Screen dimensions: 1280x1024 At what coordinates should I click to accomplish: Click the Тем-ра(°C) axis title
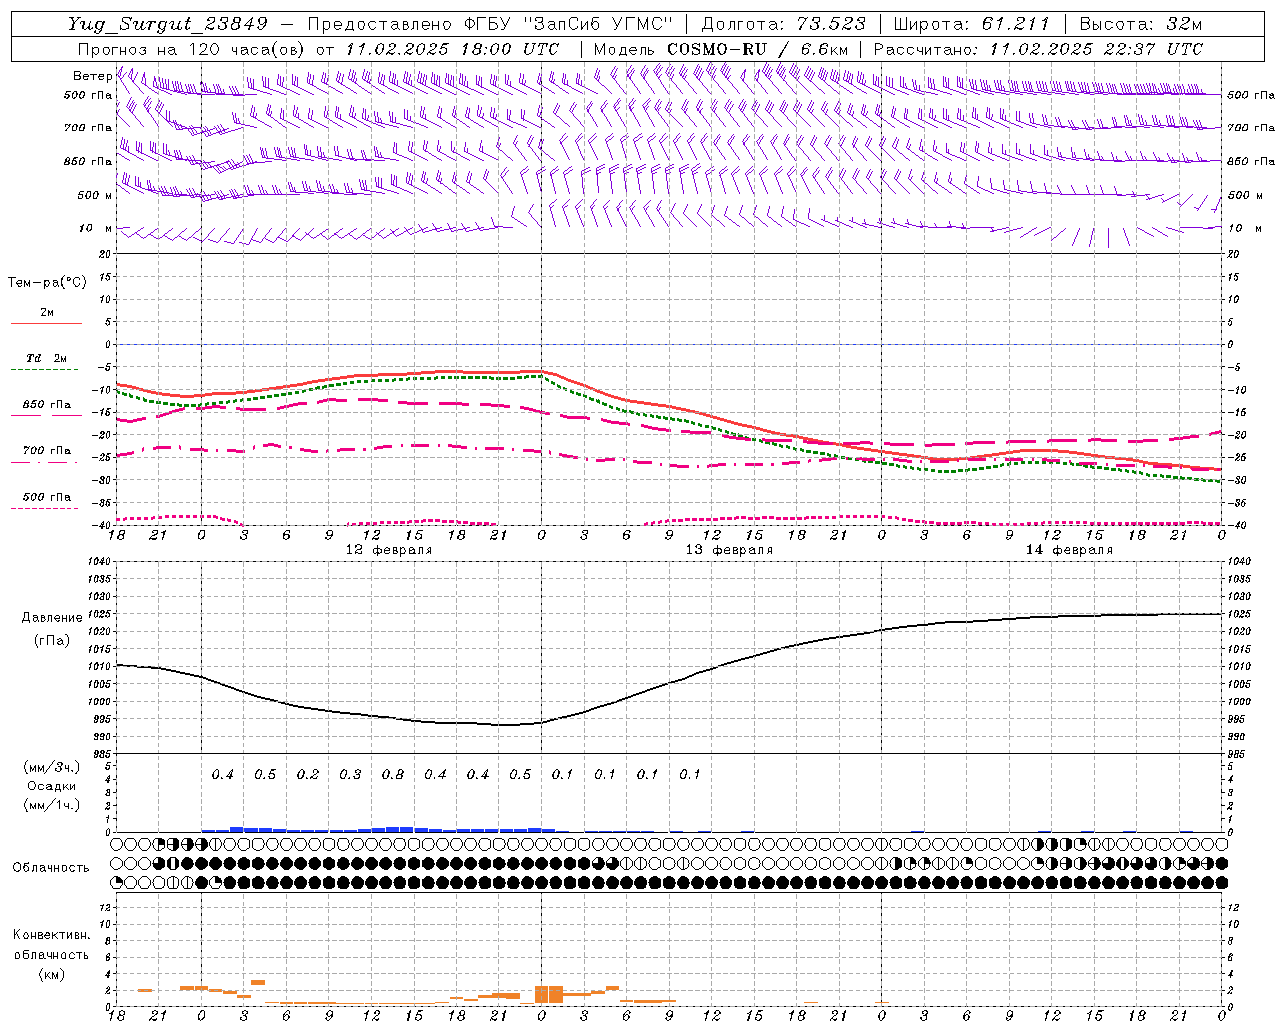(47, 283)
